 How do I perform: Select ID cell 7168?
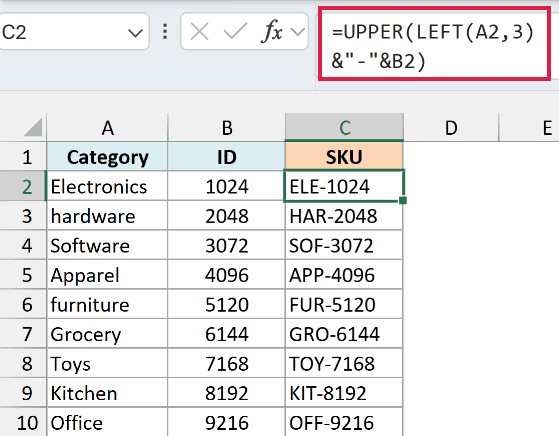click(x=226, y=363)
